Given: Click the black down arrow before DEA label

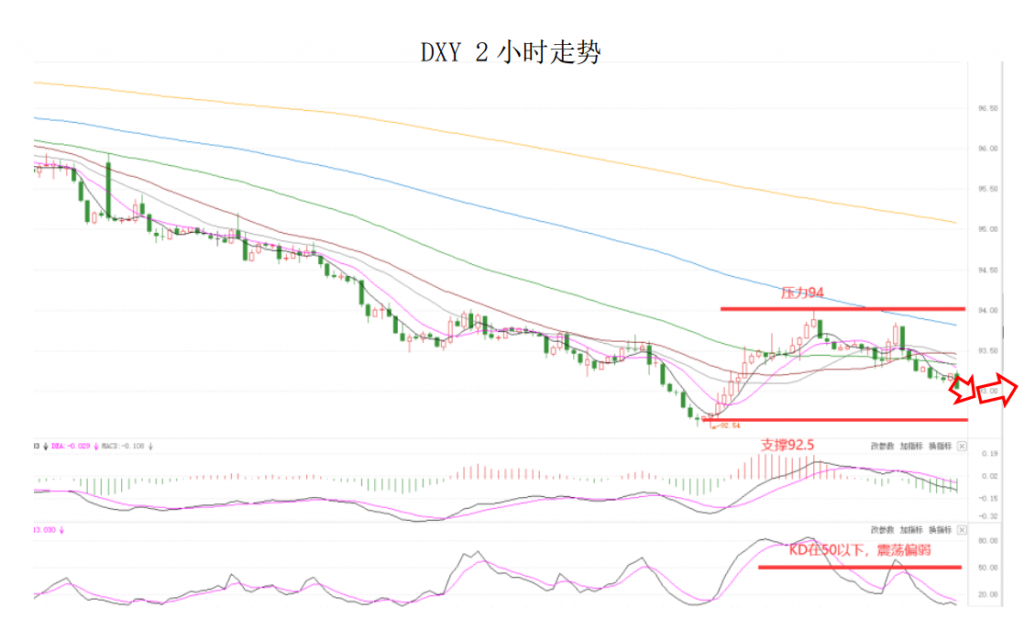Looking at the screenshot, I should 45,447.
